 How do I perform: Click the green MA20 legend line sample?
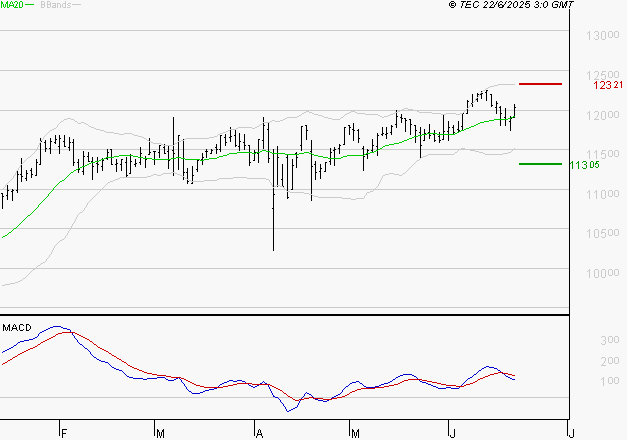(29, 5)
